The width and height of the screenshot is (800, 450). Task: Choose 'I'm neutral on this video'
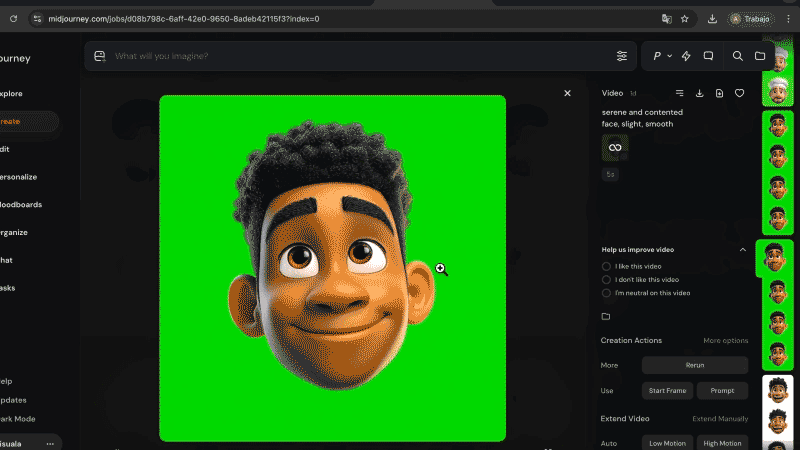click(x=606, y=293)
